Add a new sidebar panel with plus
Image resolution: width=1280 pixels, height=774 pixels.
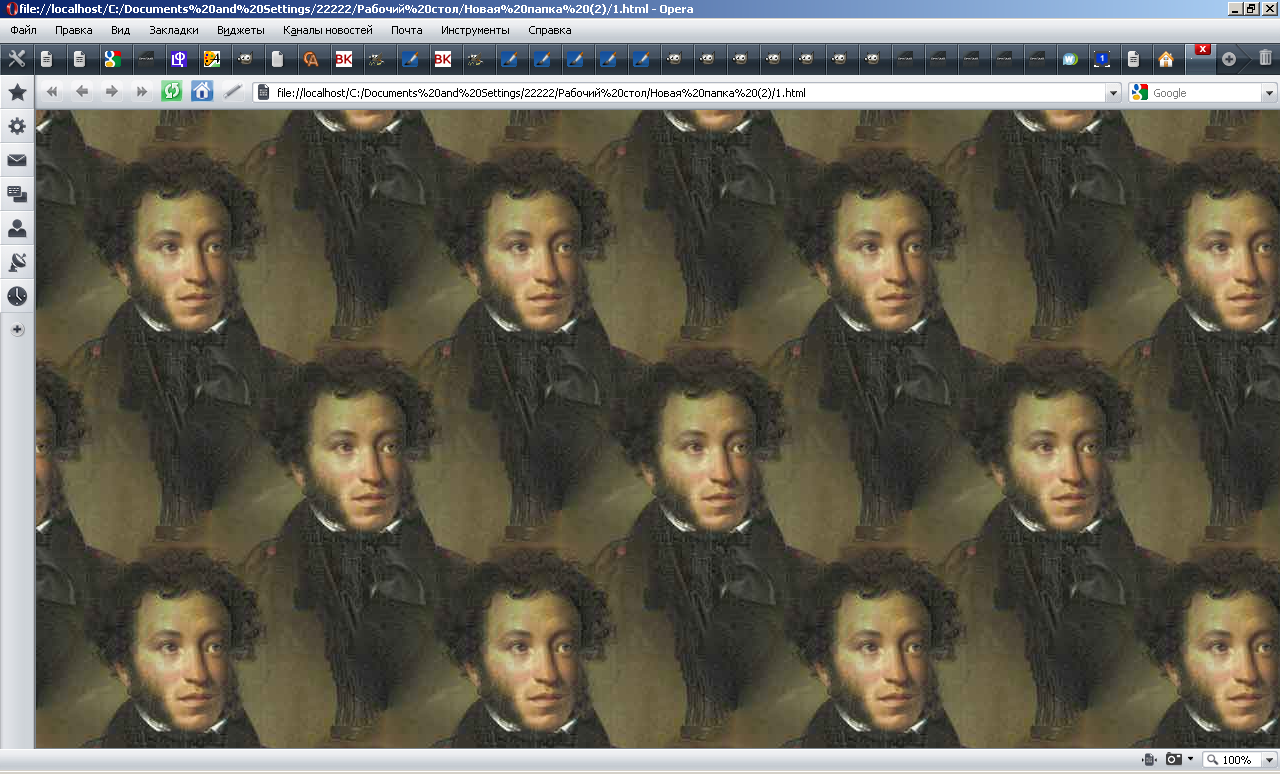17,329
